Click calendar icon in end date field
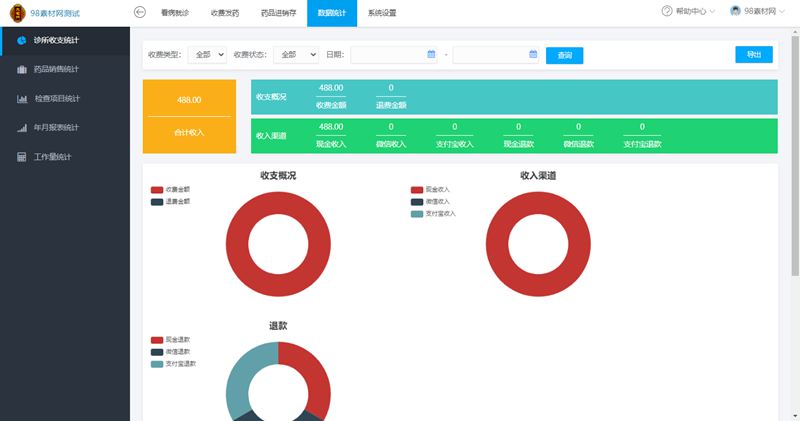The image size is (800, 421). coord(533,55)
